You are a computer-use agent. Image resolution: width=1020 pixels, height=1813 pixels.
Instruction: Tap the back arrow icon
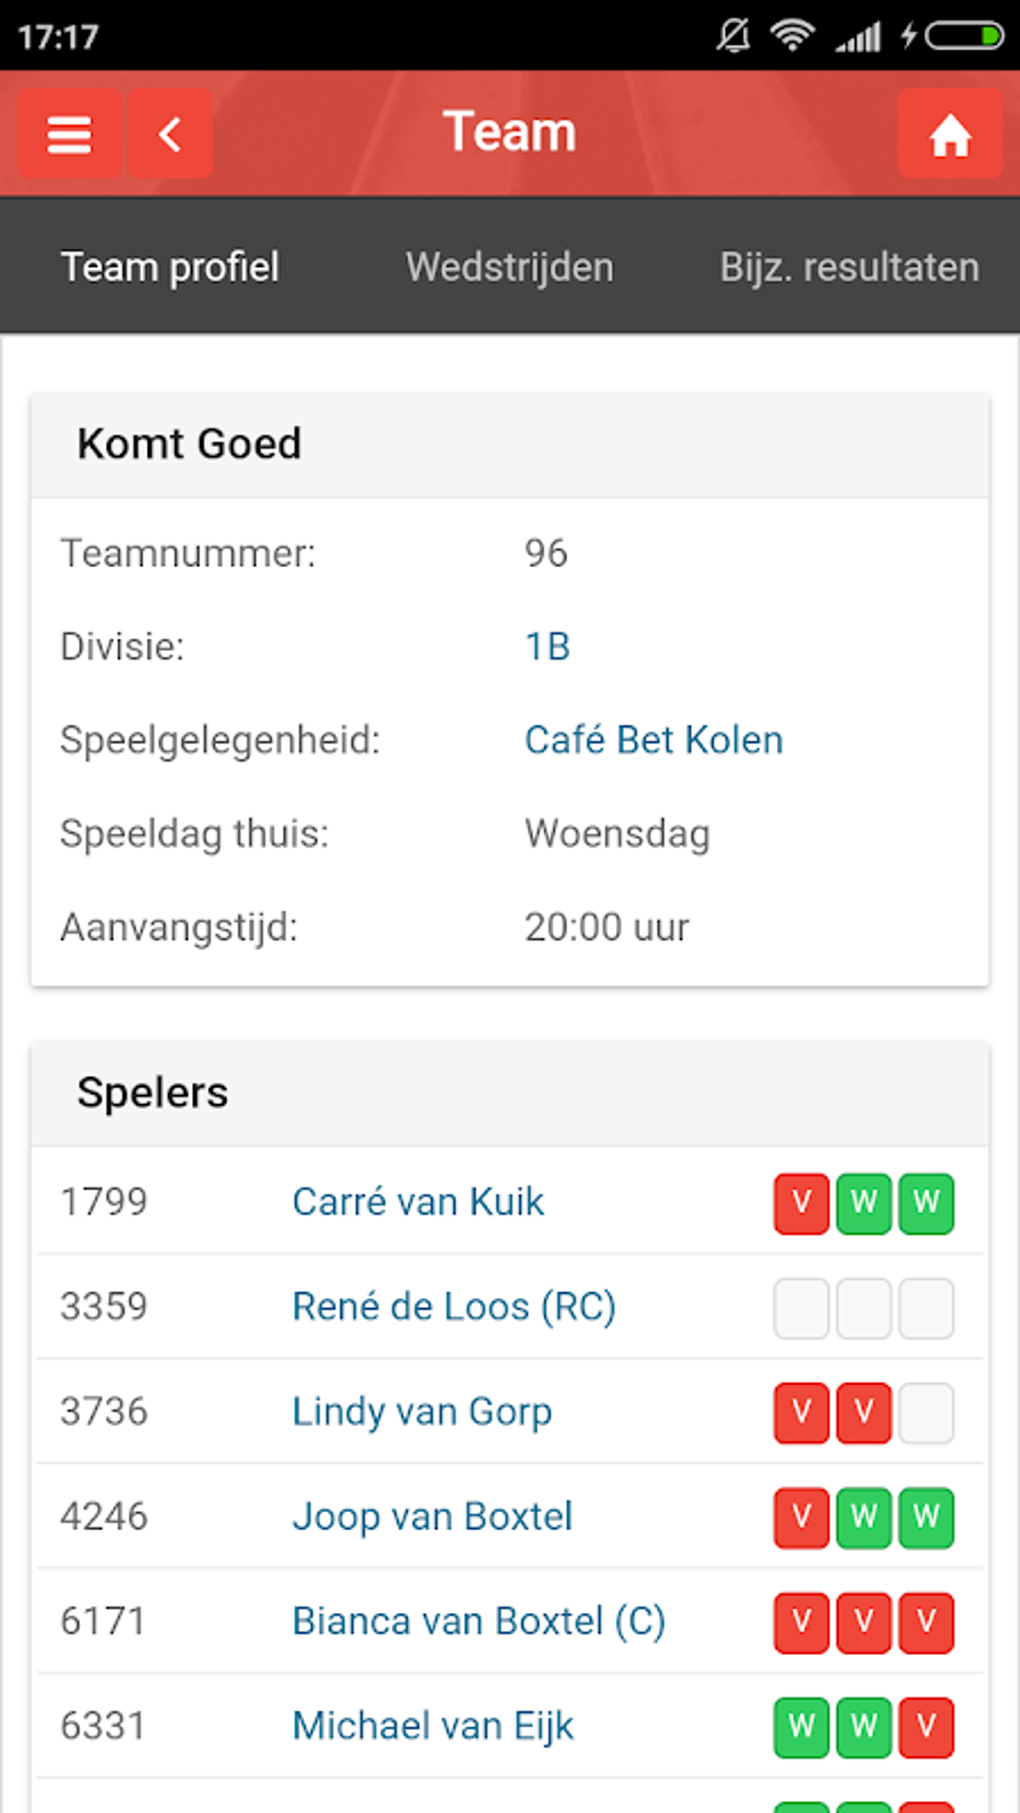(x=169, y=133)
